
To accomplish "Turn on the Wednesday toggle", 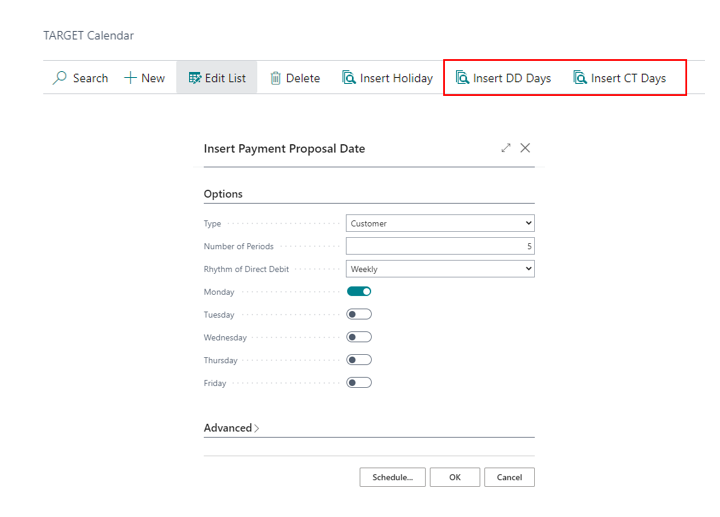I will pyautogui.click(x=359, y=338).
